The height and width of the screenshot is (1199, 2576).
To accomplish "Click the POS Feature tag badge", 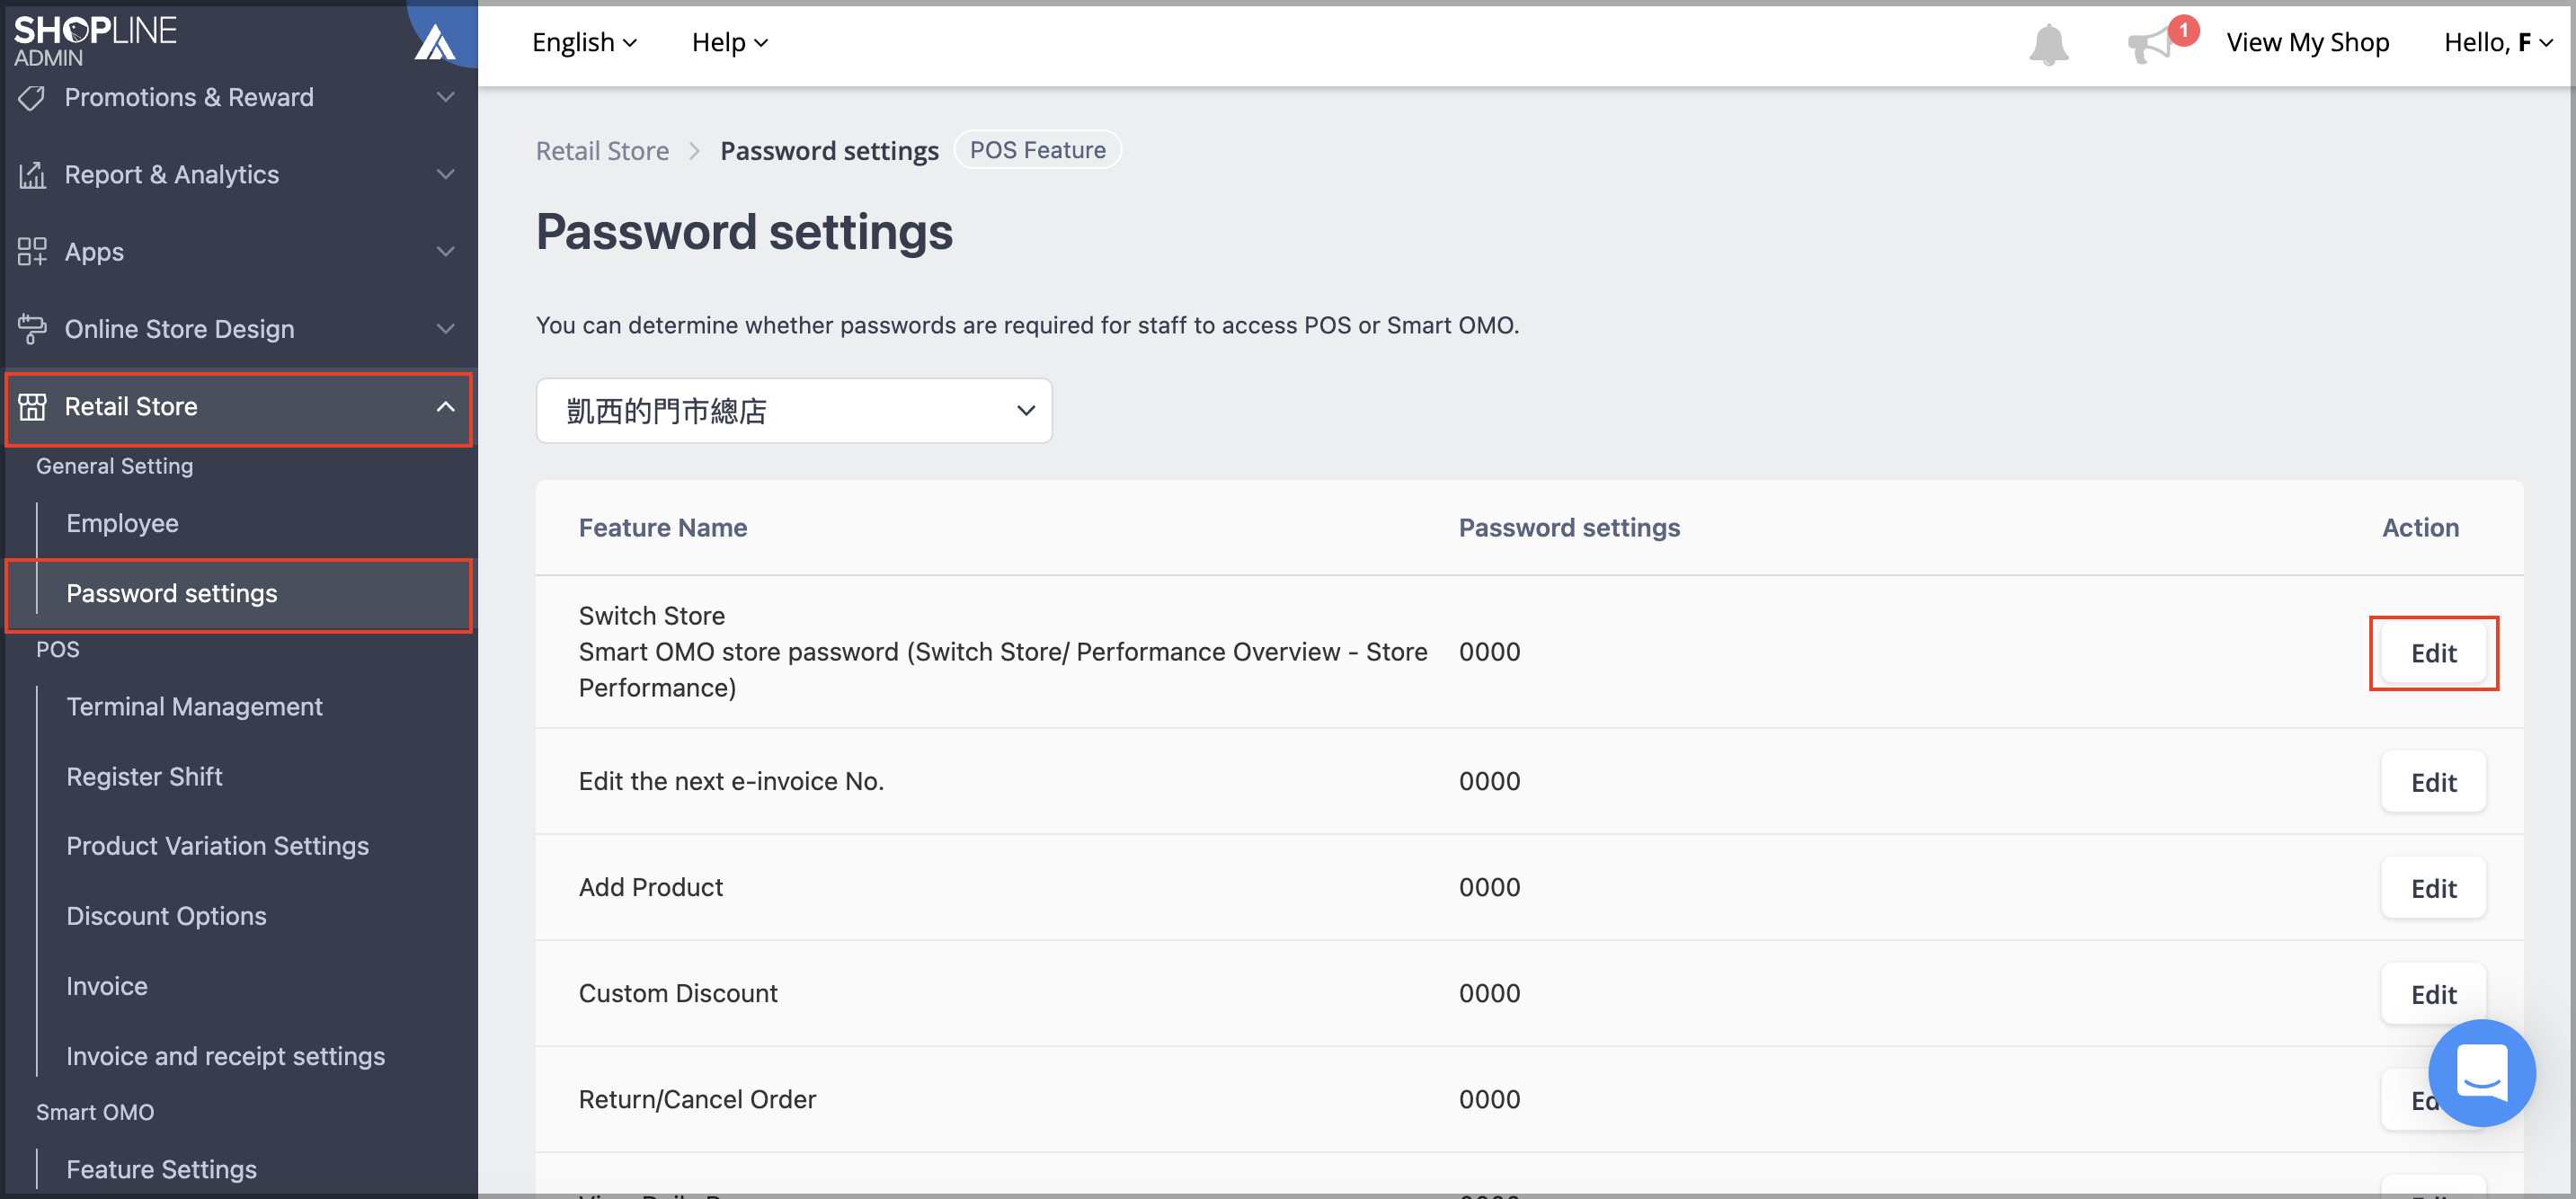I will 1037,150.
